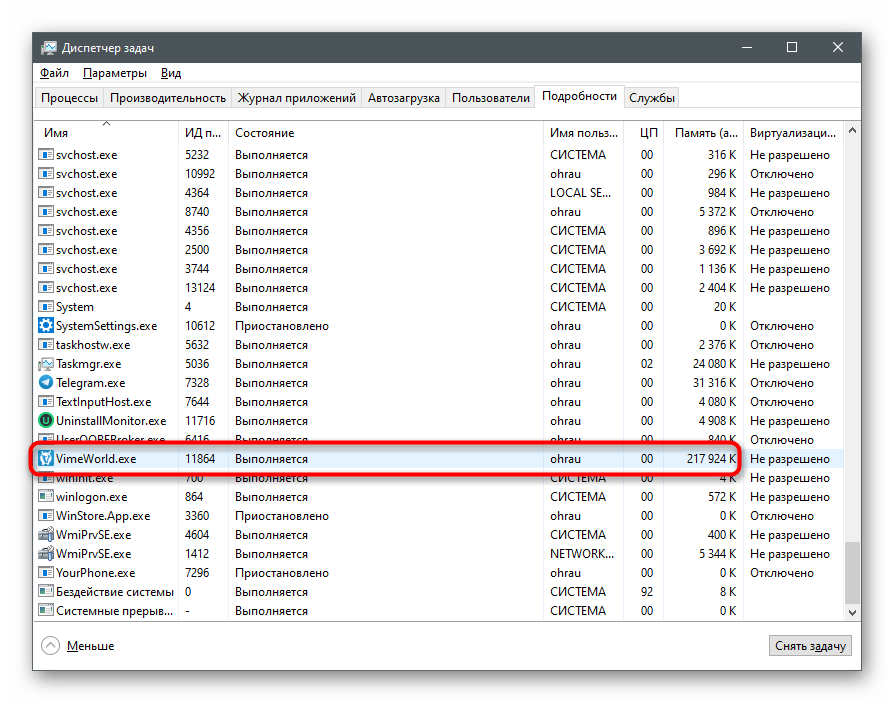Sort by the ИД процесса column header
Image resolution: width=894 pixels, height=703 pixels.
[203, 132]
